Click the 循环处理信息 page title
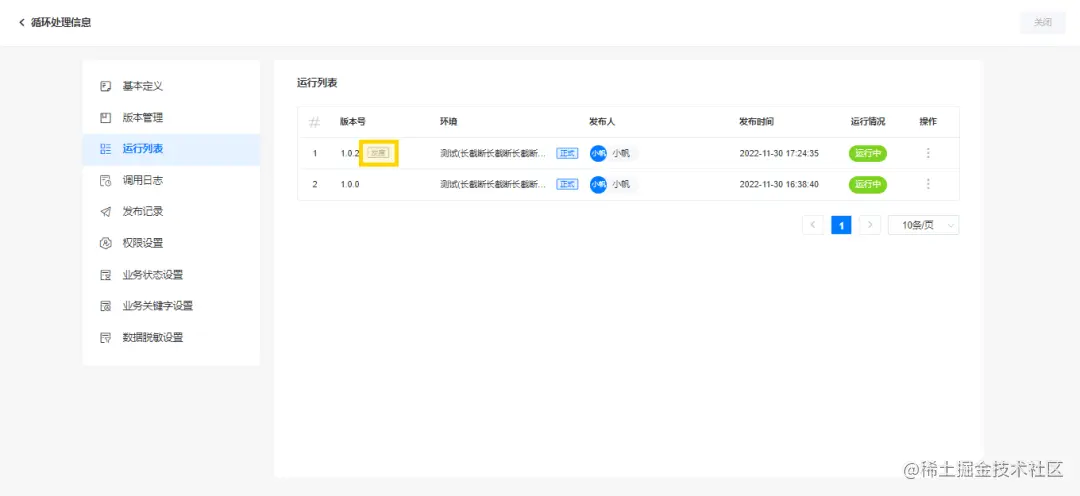 [61, 23]
